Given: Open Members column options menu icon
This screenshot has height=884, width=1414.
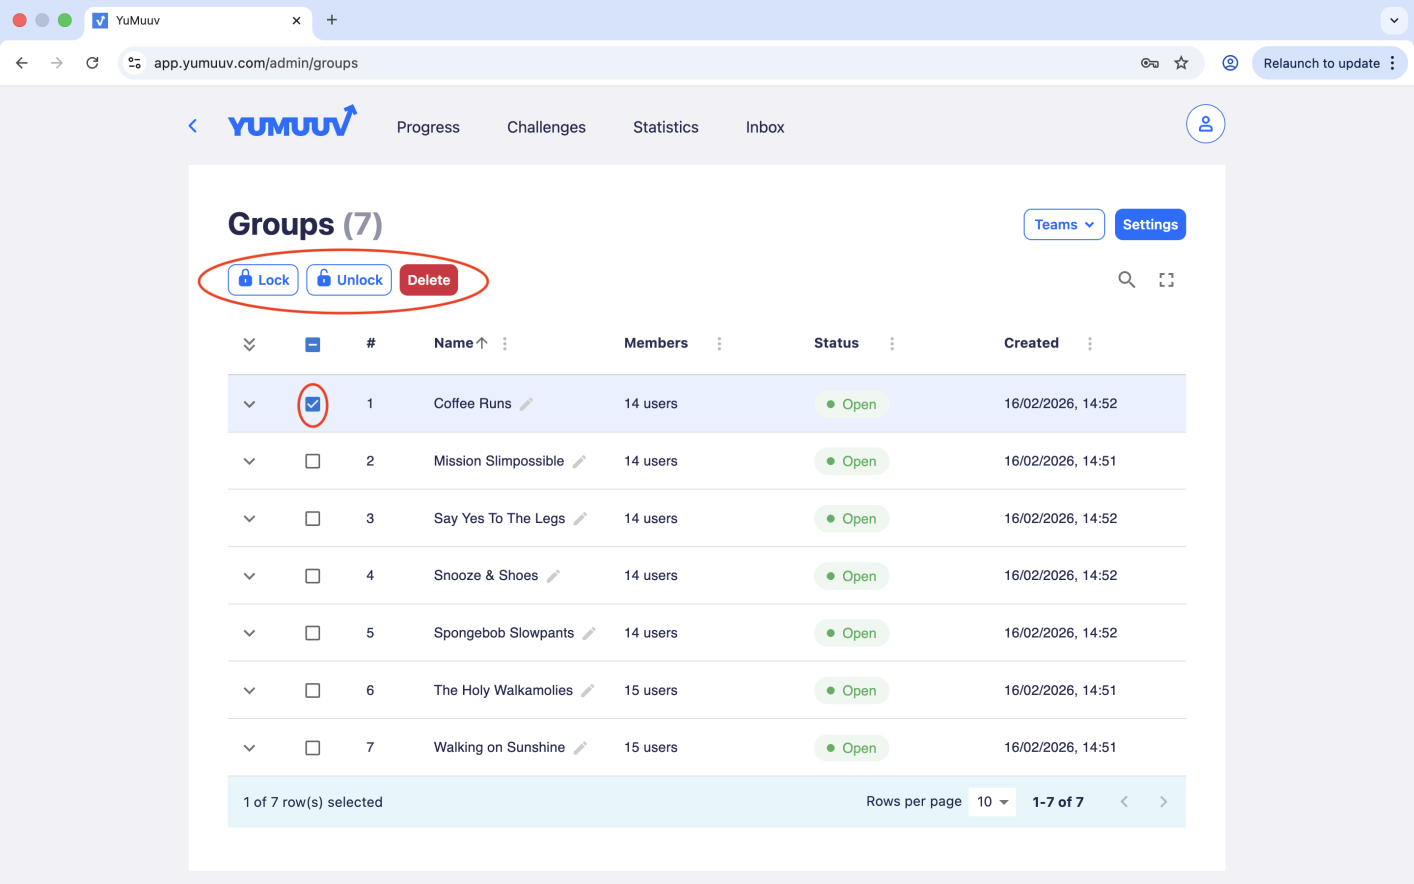Looking at the screenshot, I should pos(719,343).
